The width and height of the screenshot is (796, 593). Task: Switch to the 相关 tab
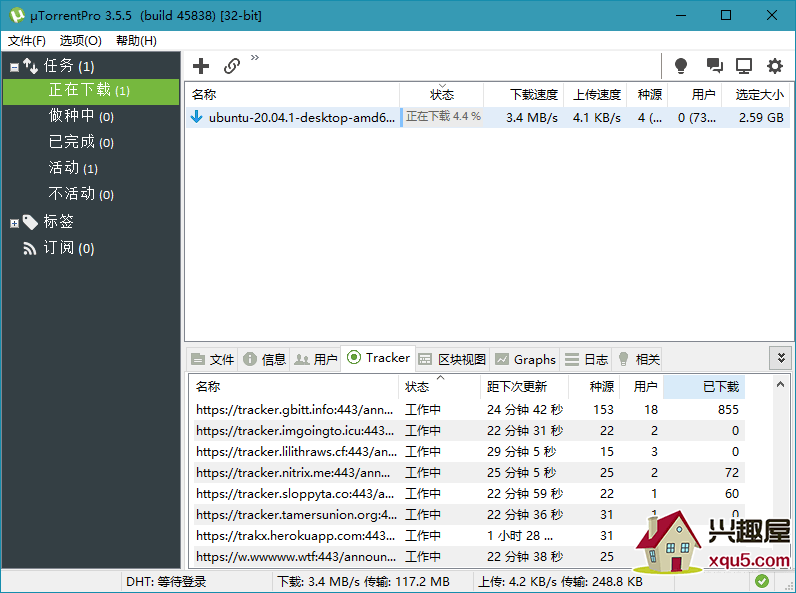pyautogui.click(x=639, y=359)
